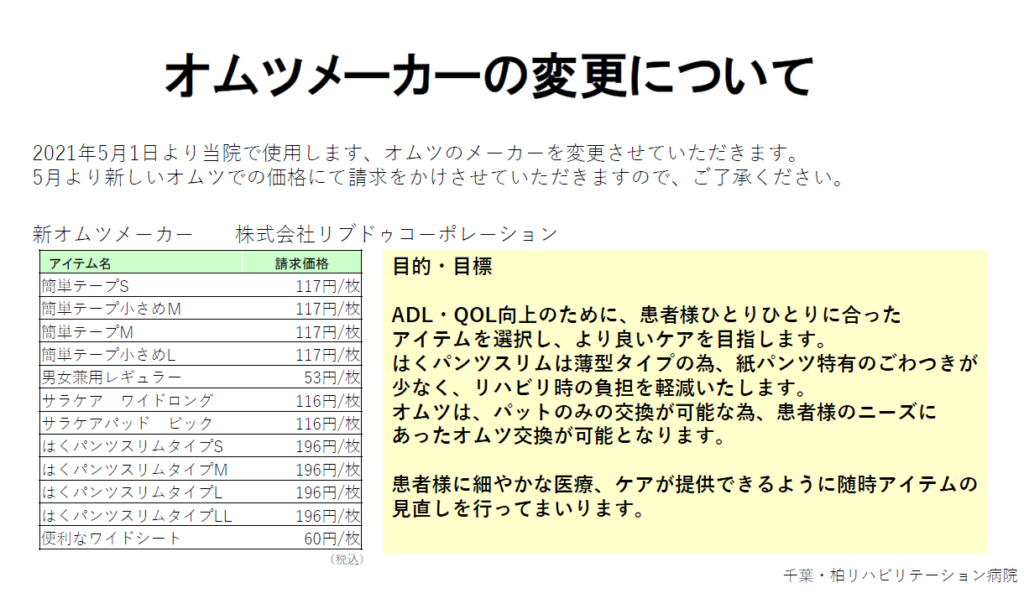Viewport: 1024px width, 609px height.
Task: Click the title オムツメーカーの変更について
Action: [488, 76]
